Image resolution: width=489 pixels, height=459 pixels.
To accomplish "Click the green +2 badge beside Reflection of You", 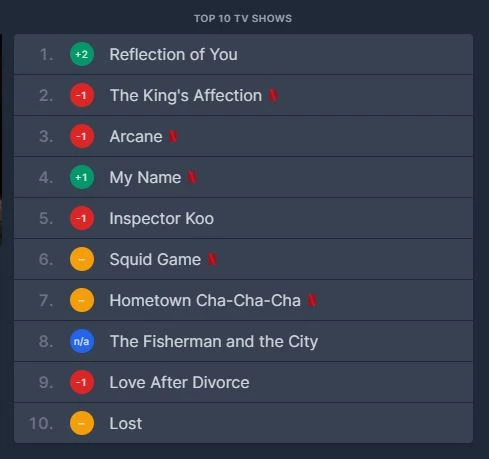I will tap(82, 54).
